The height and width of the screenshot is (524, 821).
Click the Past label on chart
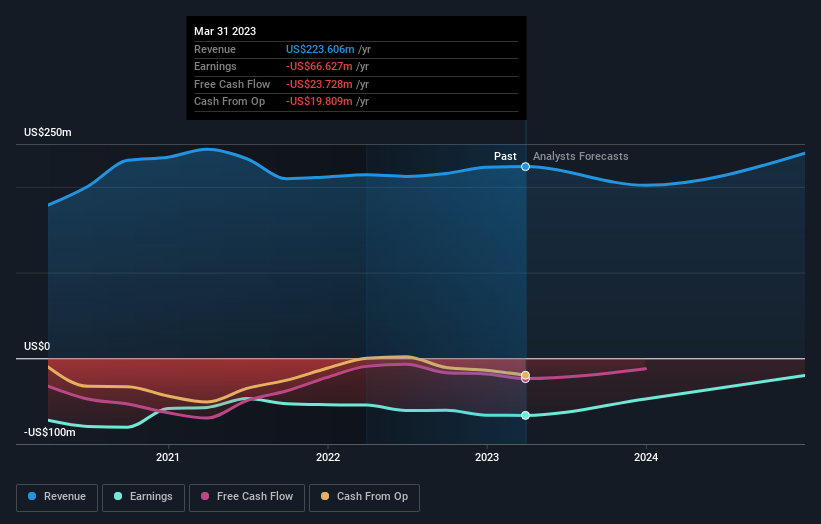pos(505,156)
